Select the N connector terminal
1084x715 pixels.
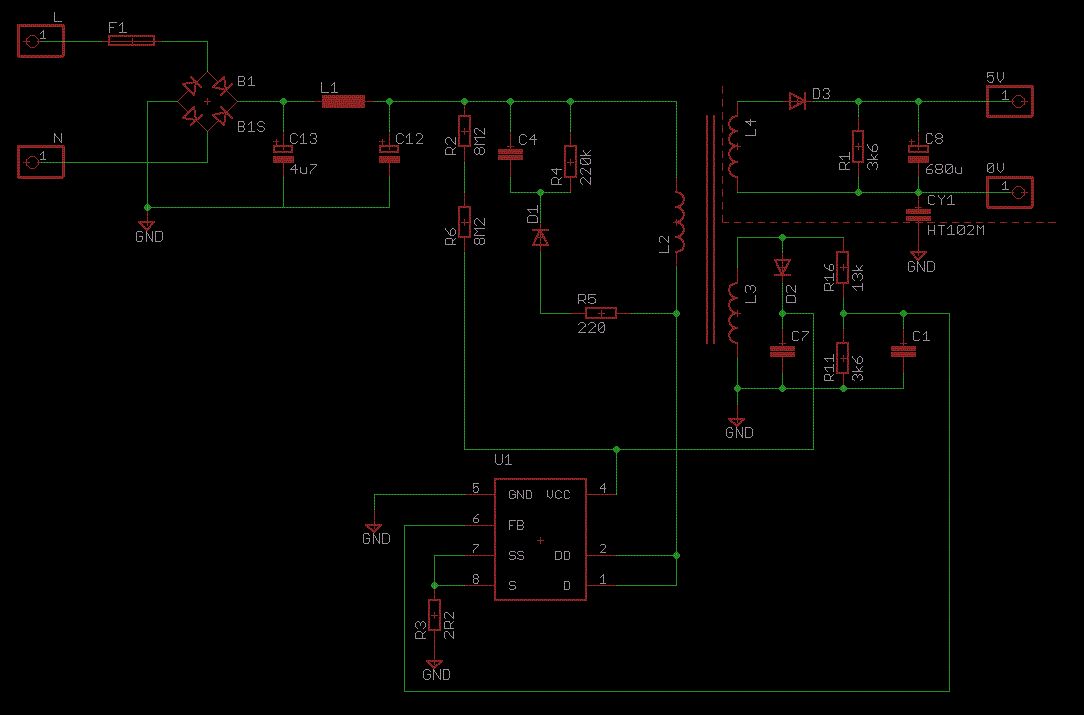pos(41,162)
